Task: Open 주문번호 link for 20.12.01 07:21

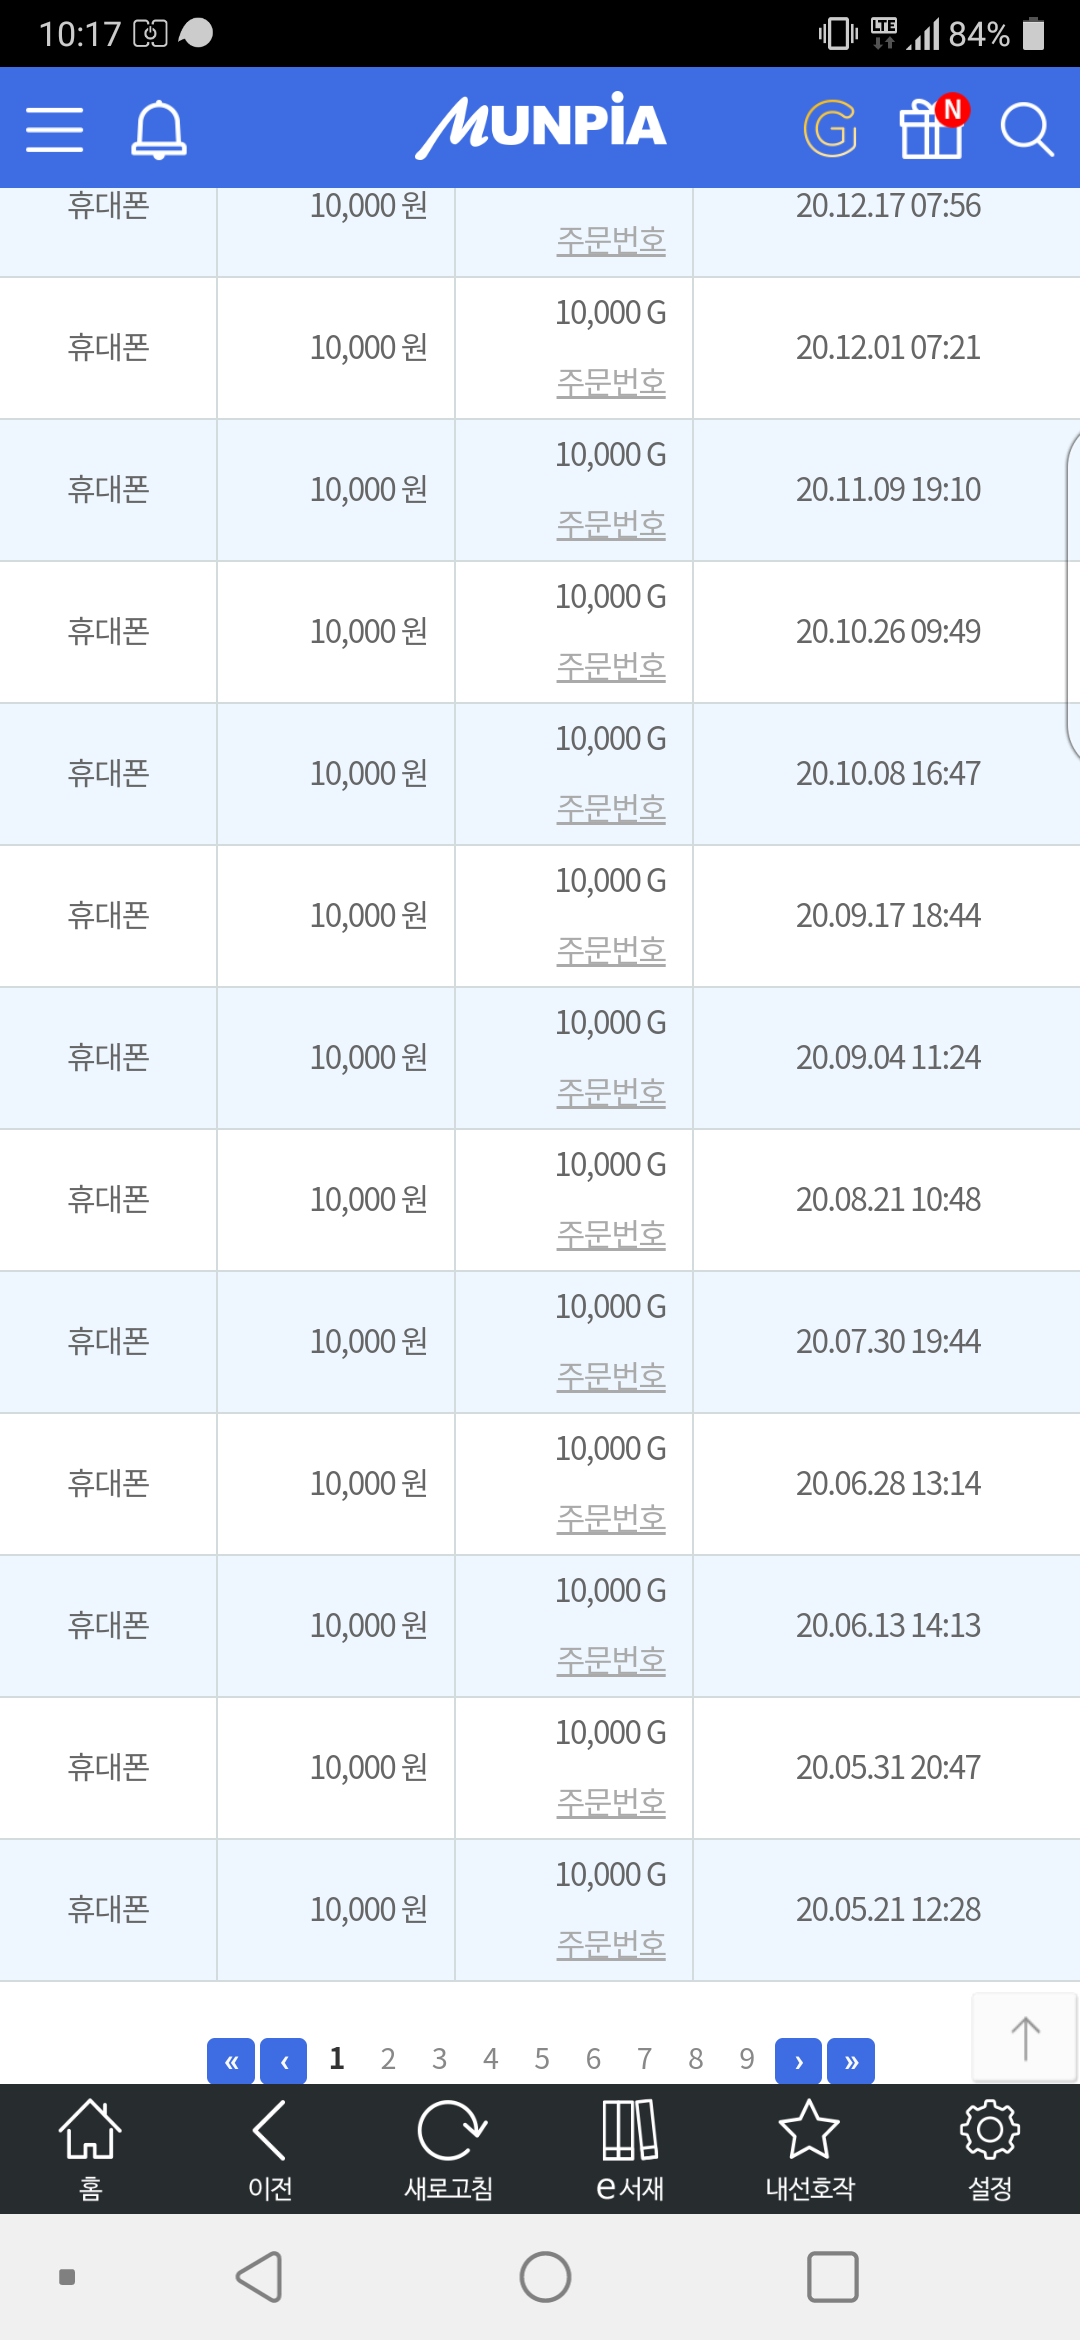Action: pyautogui.click(x=611, y=382)
